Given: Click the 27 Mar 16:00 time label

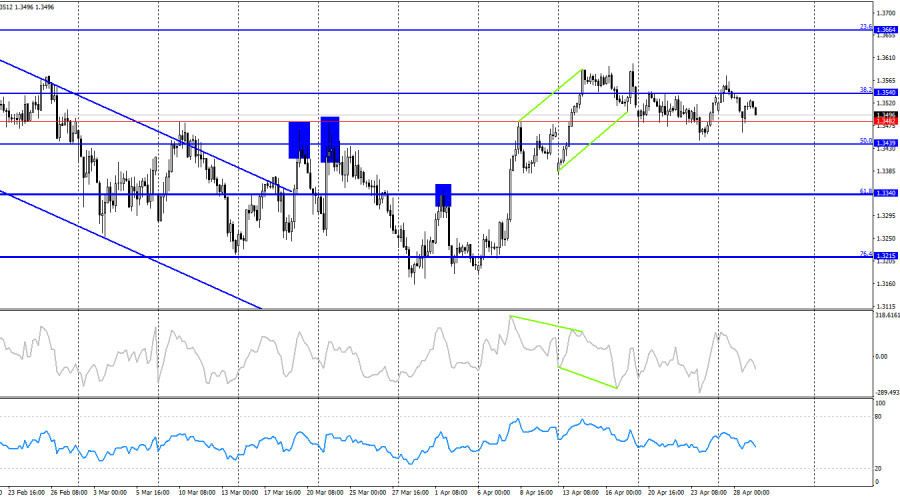Looking at the screenshot, I should click(410, 493).
